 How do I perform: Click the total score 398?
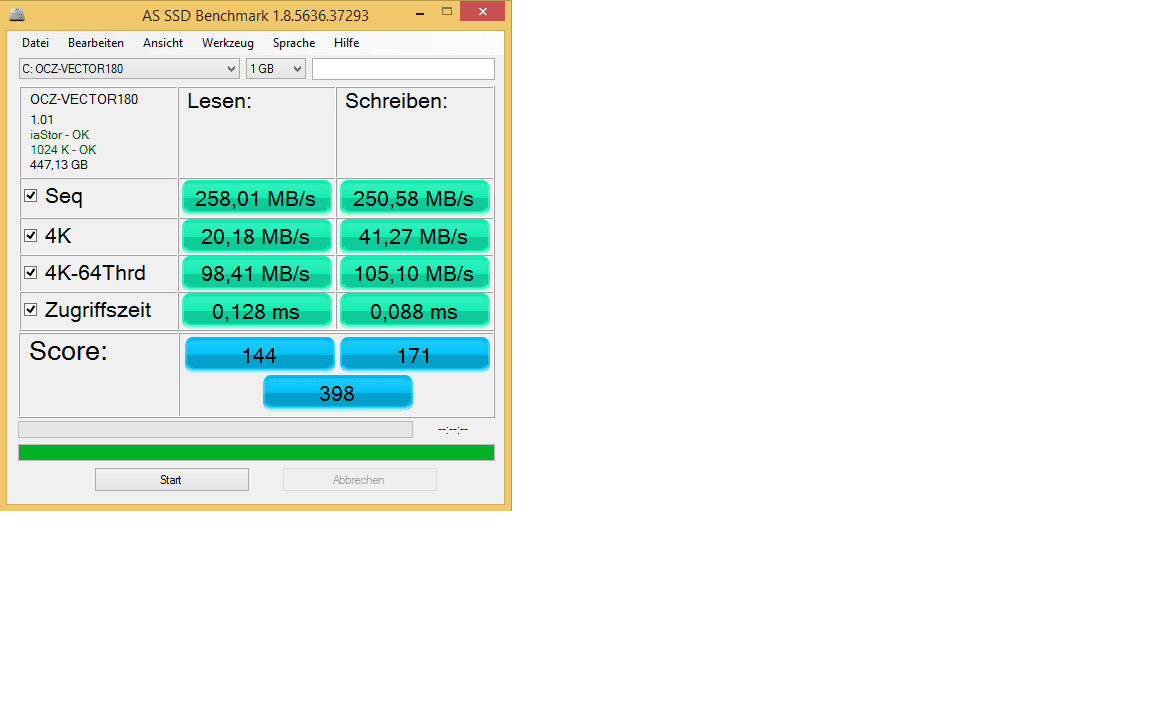tap(337, 393)
